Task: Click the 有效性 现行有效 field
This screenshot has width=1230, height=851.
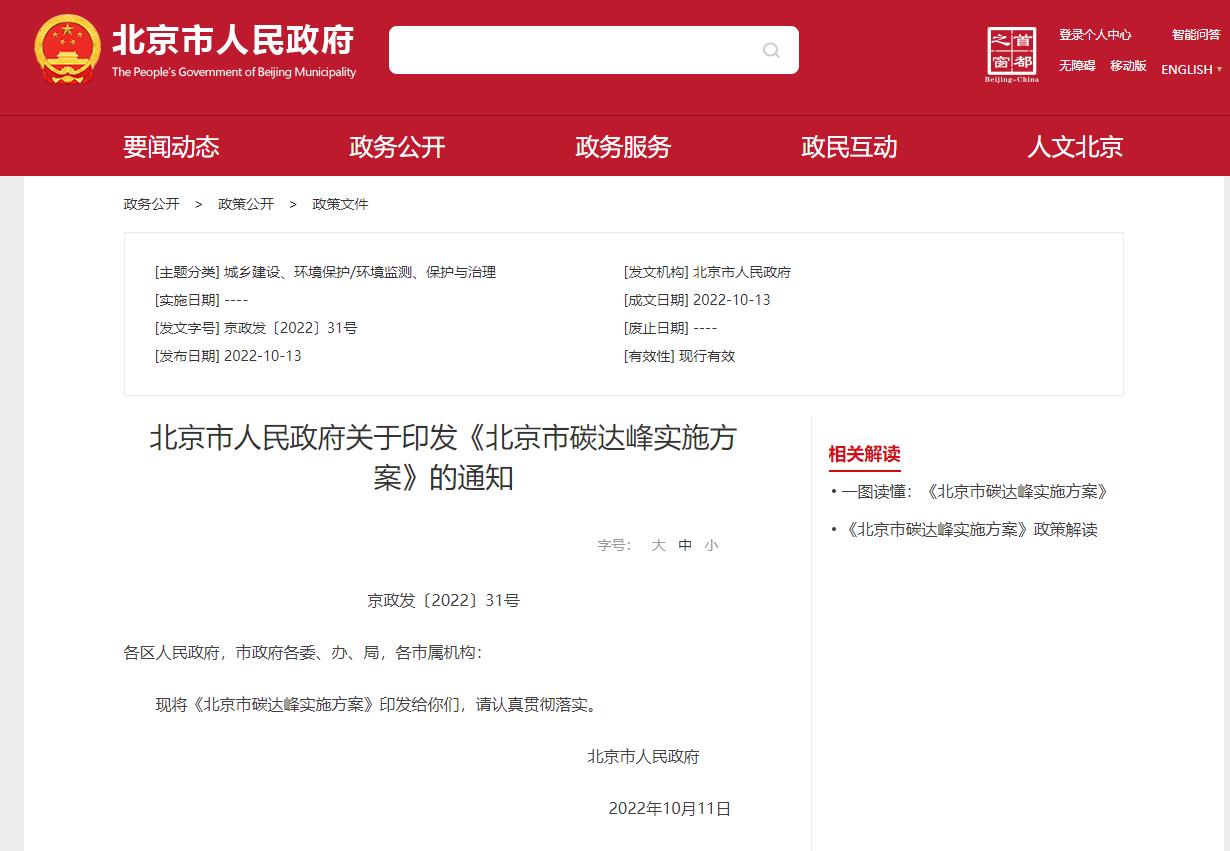Action: point(679,356)
